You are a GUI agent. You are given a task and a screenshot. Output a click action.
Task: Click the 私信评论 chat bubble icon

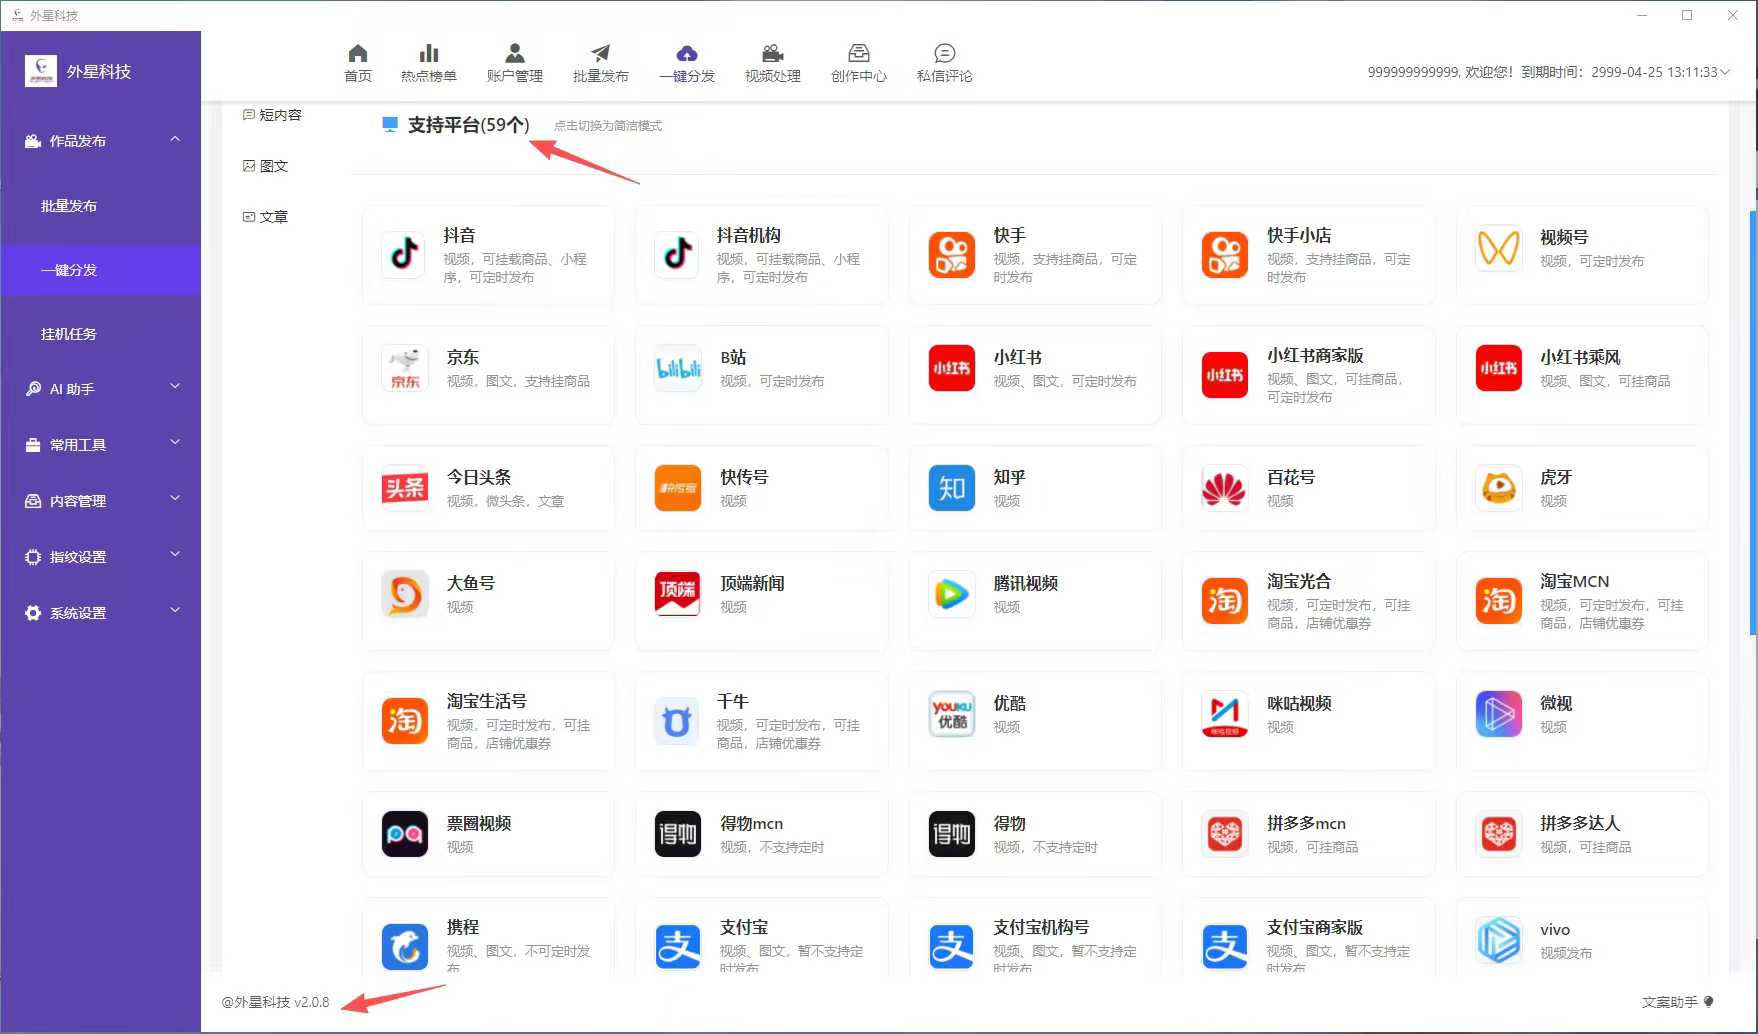point(944,53)
